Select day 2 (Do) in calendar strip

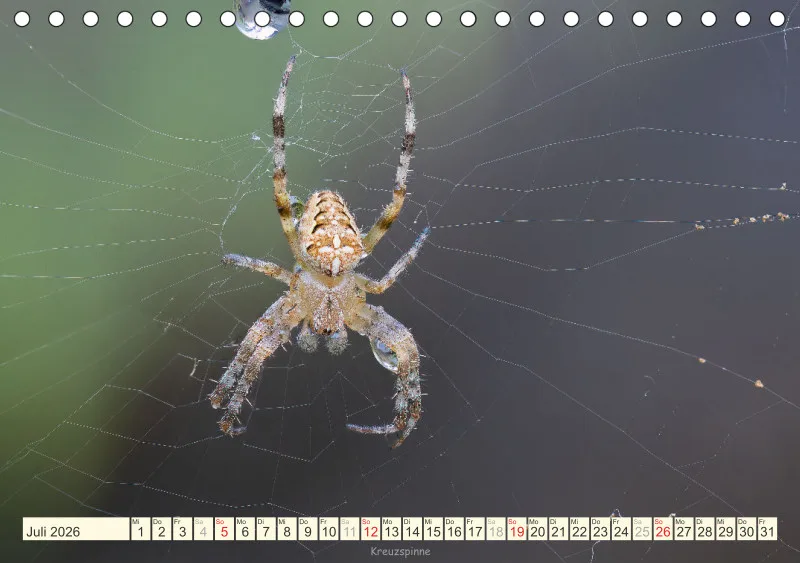161,529
